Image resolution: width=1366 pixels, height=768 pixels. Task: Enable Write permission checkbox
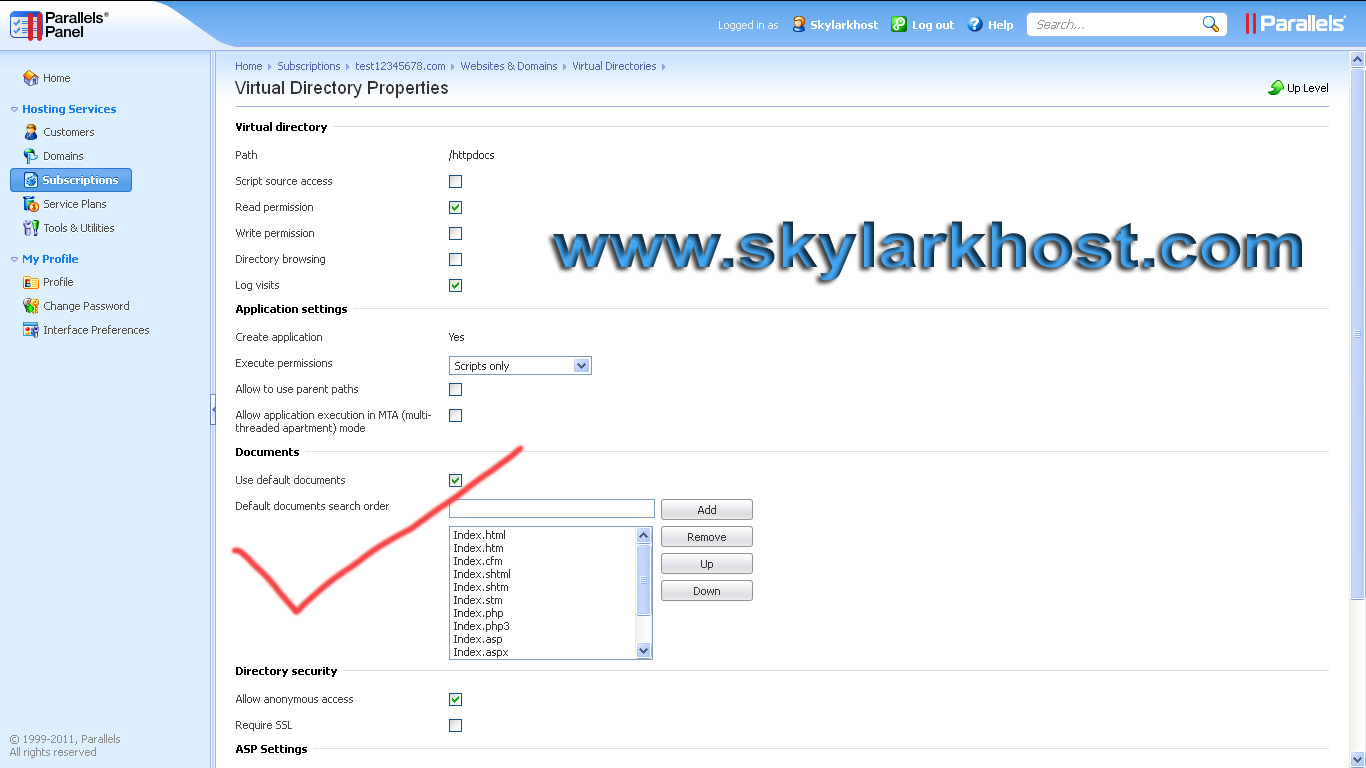(455, 233)
